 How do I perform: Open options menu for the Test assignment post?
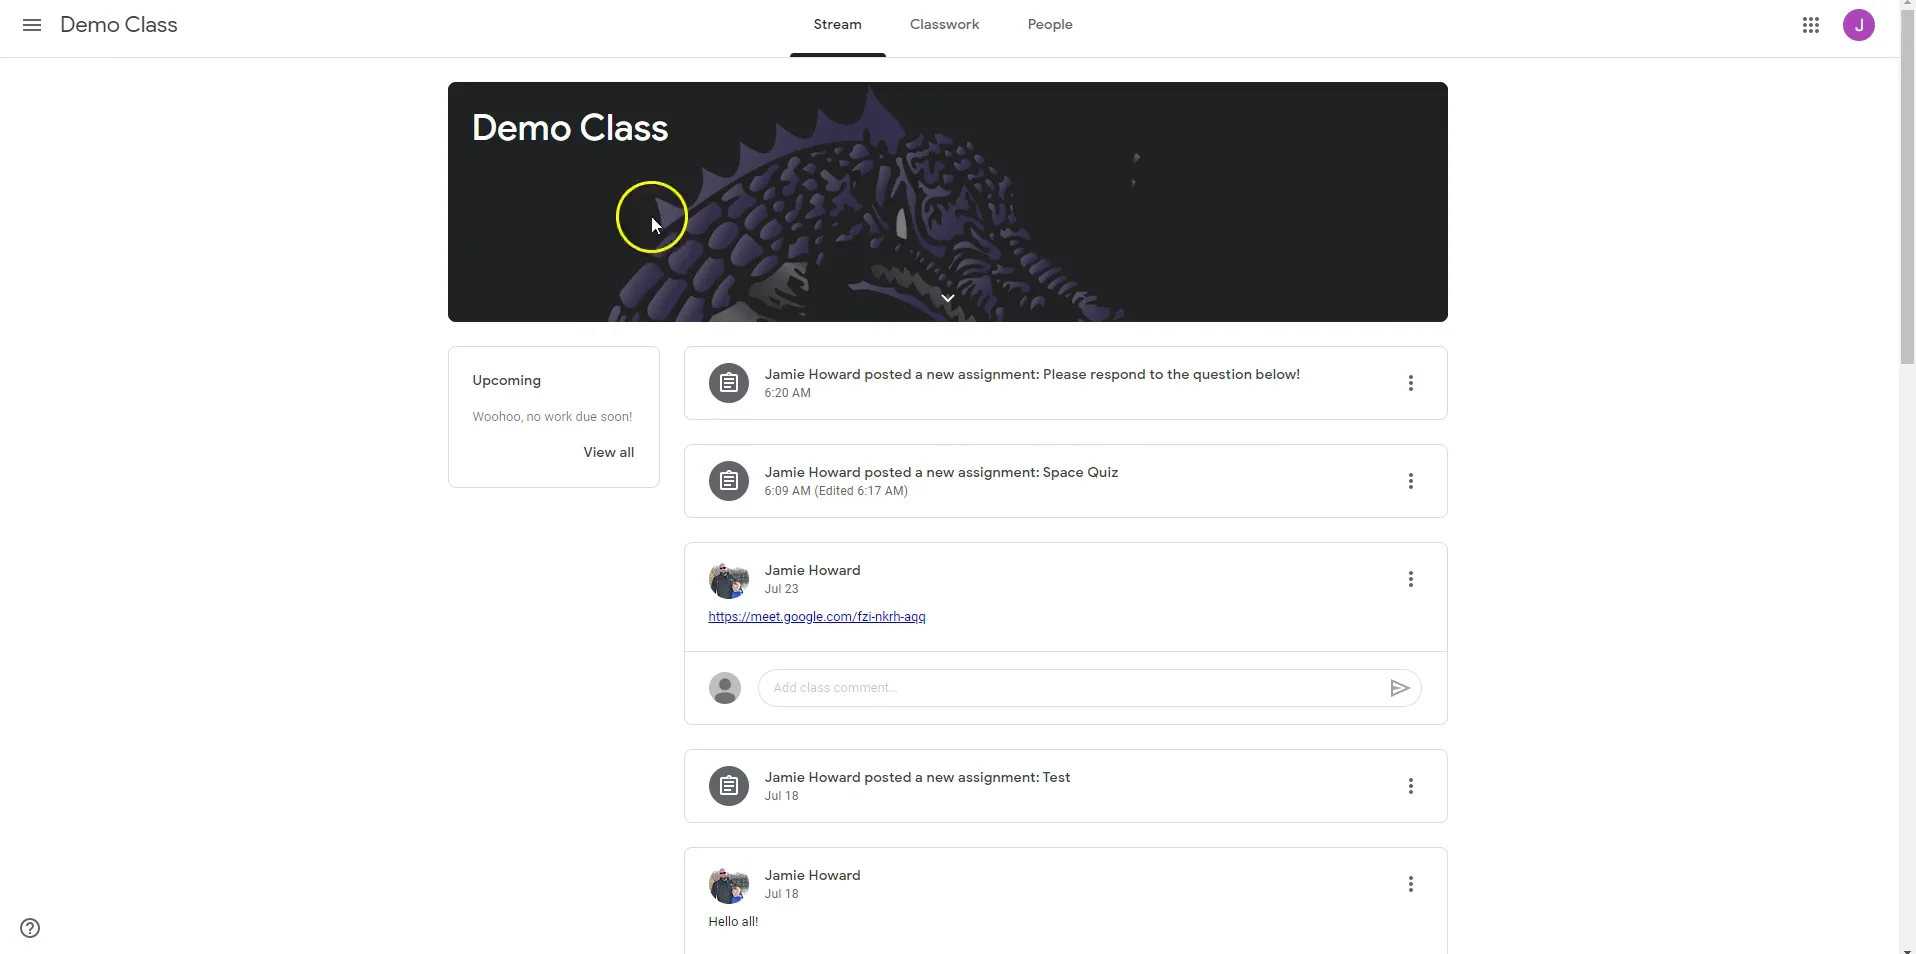point(1411,786)
